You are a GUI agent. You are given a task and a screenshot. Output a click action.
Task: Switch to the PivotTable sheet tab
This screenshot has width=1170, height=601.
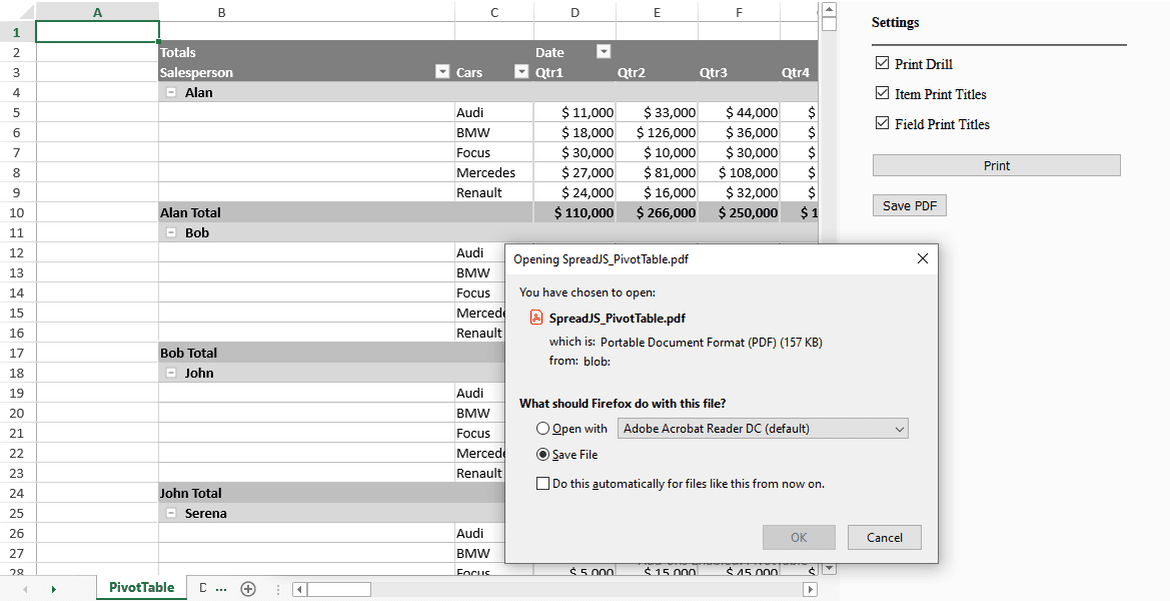click(x=140, y=588)
